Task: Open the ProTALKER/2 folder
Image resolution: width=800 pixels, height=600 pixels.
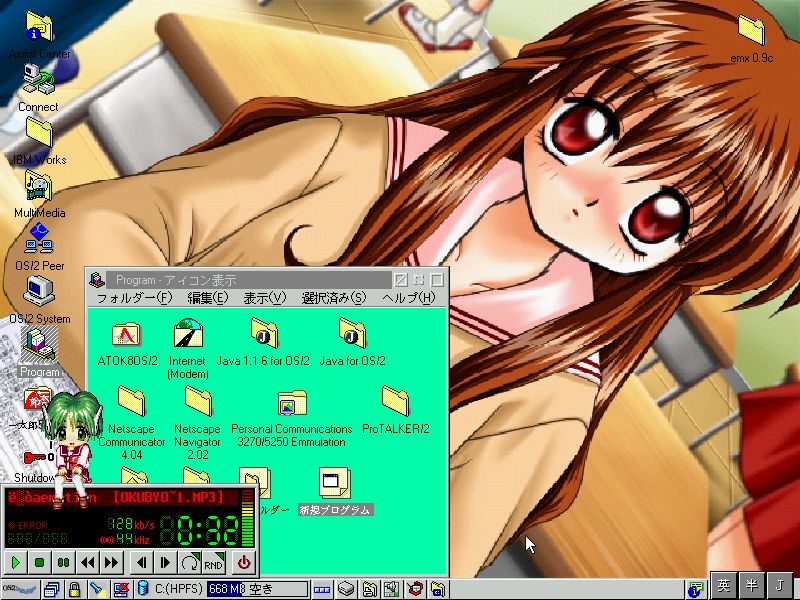Action: [x=395, y=401]
